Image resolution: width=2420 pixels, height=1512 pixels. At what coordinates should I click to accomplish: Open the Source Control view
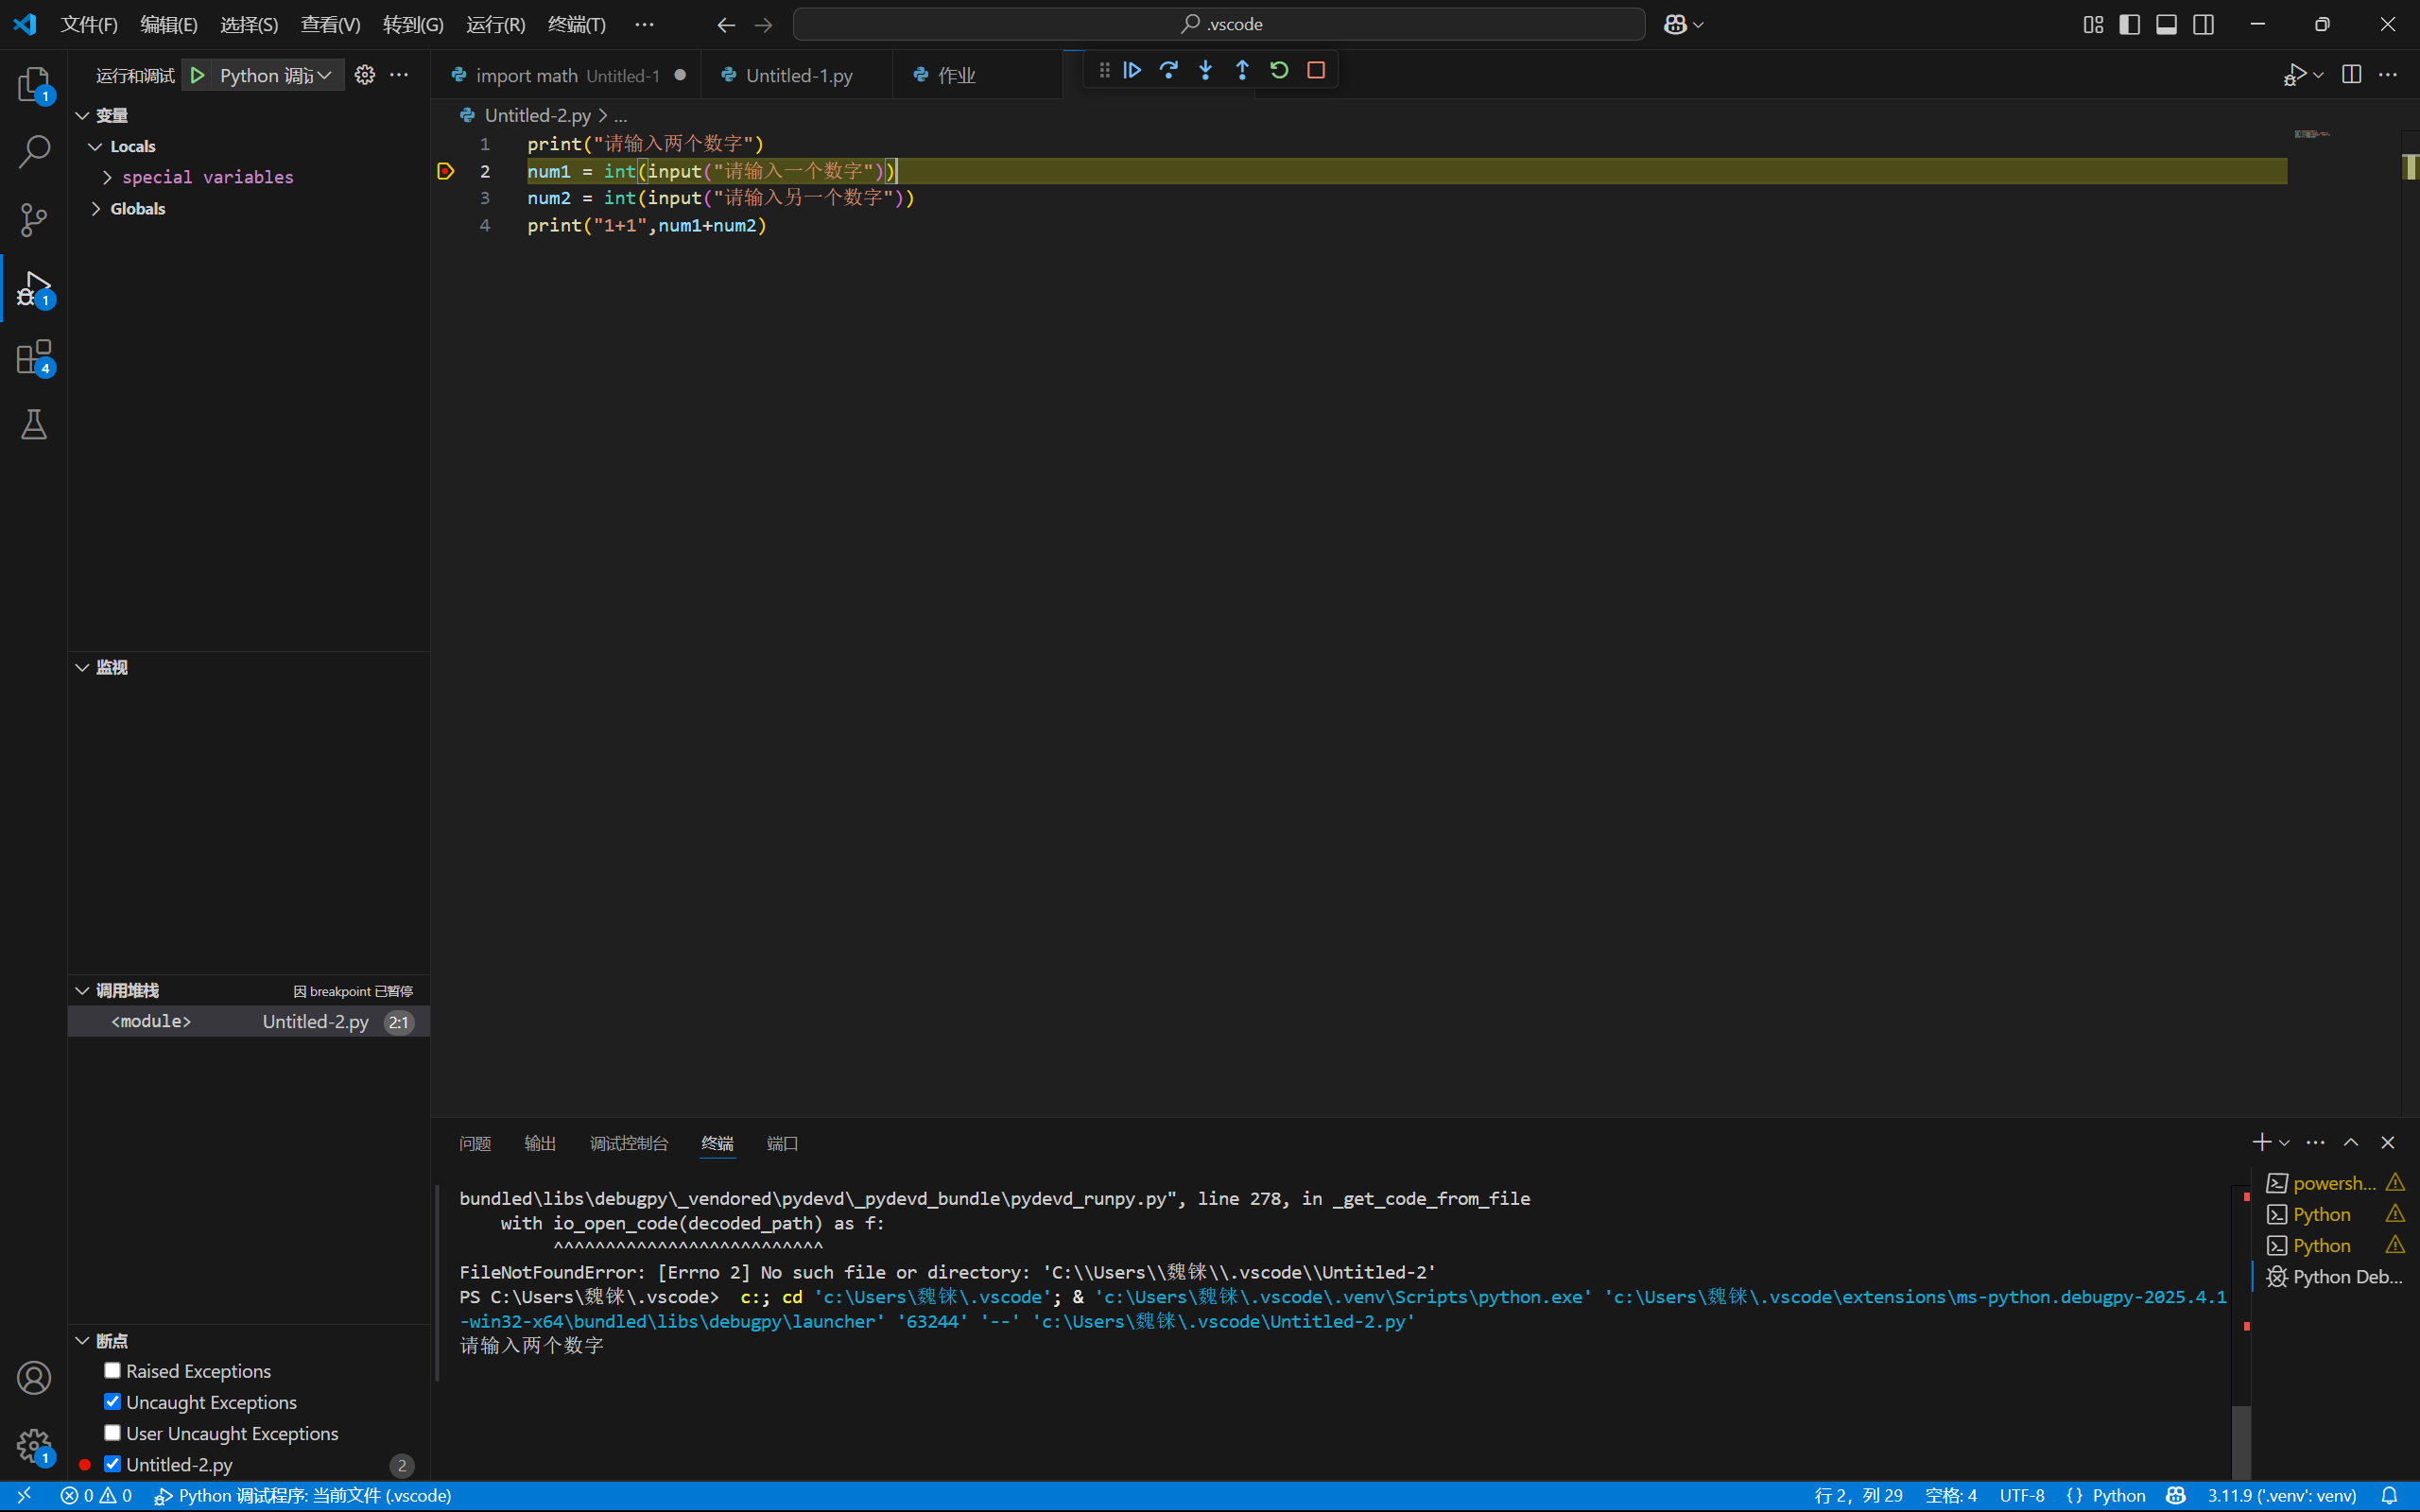point(34,220)
